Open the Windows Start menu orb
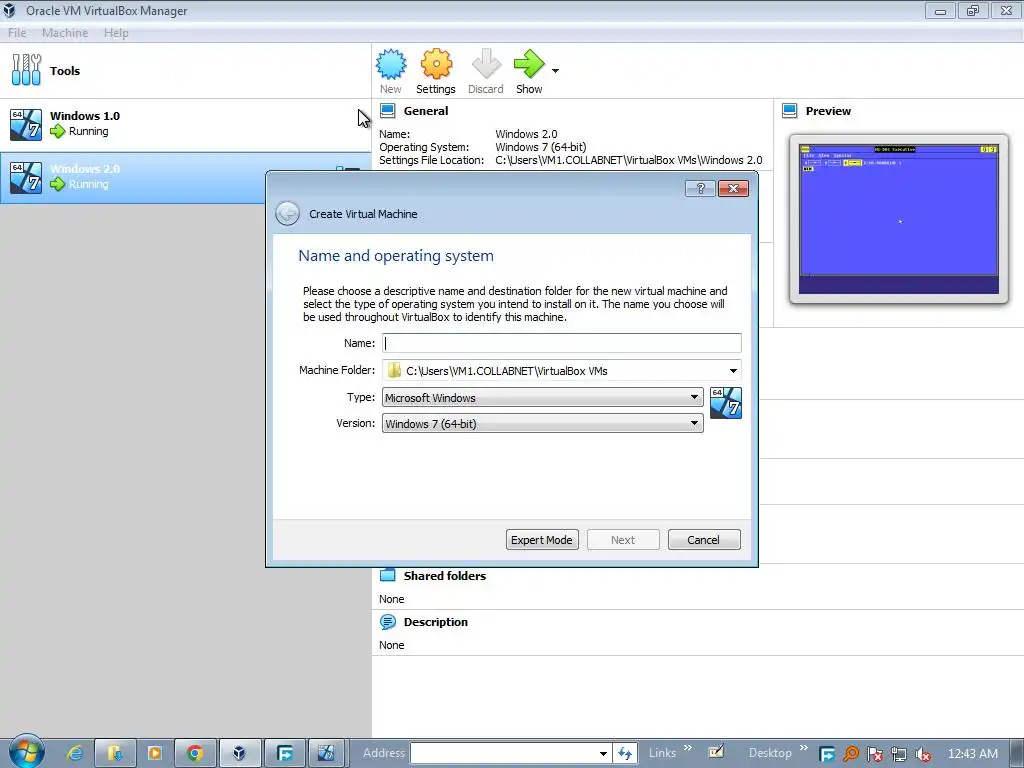This screenshot has height=768, width=1024. point(26,752)
